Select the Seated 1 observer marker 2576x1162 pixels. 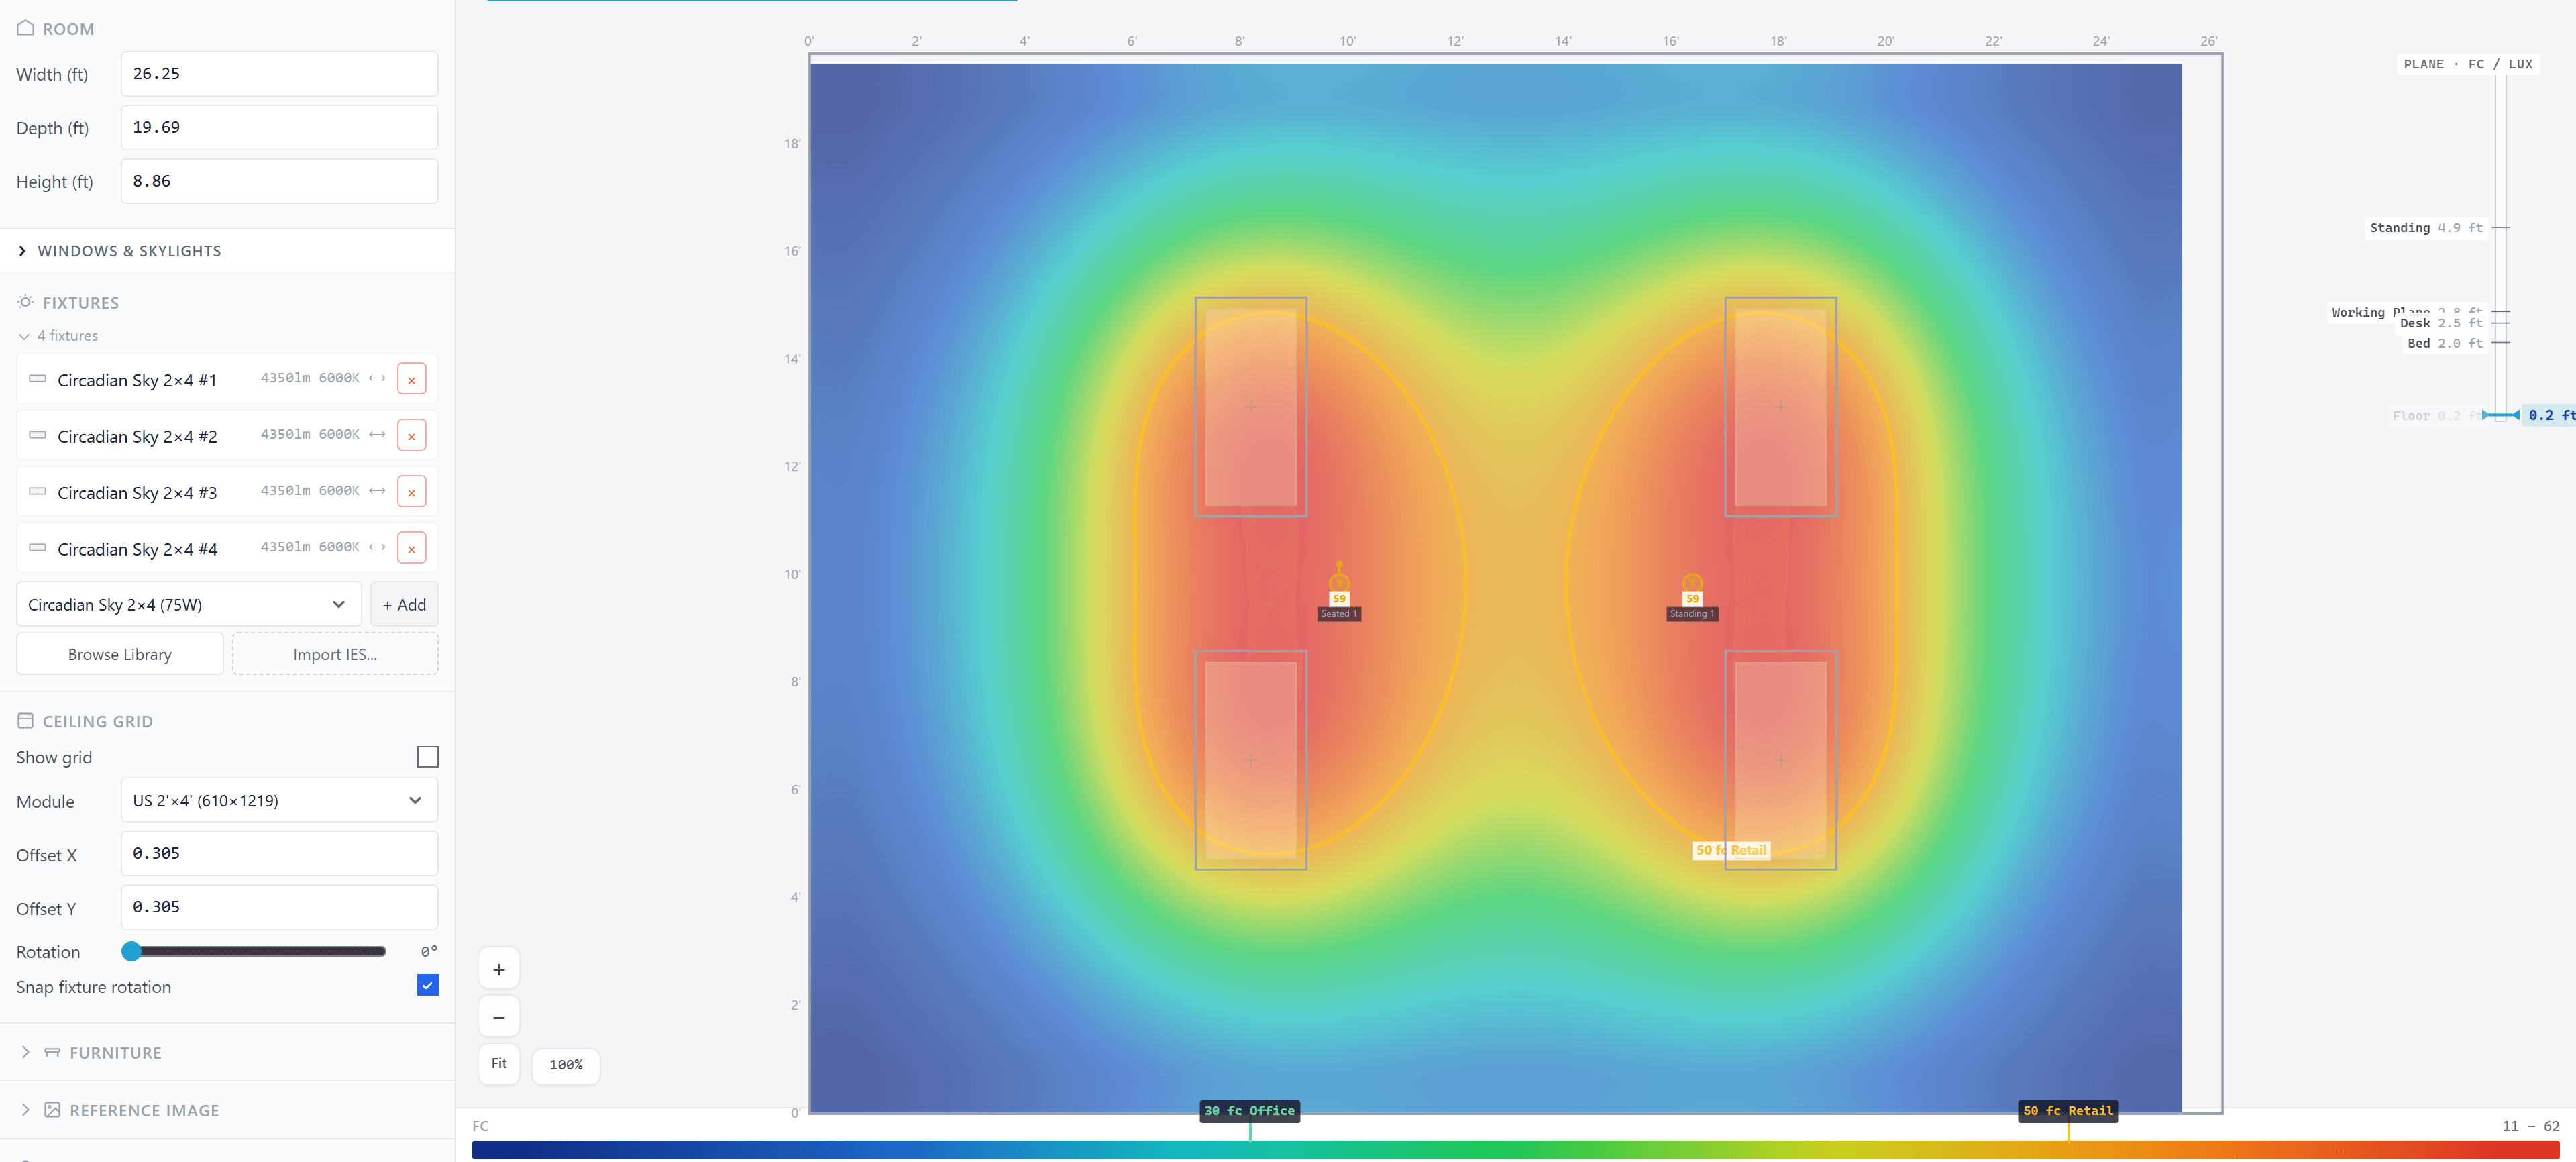1339,583
